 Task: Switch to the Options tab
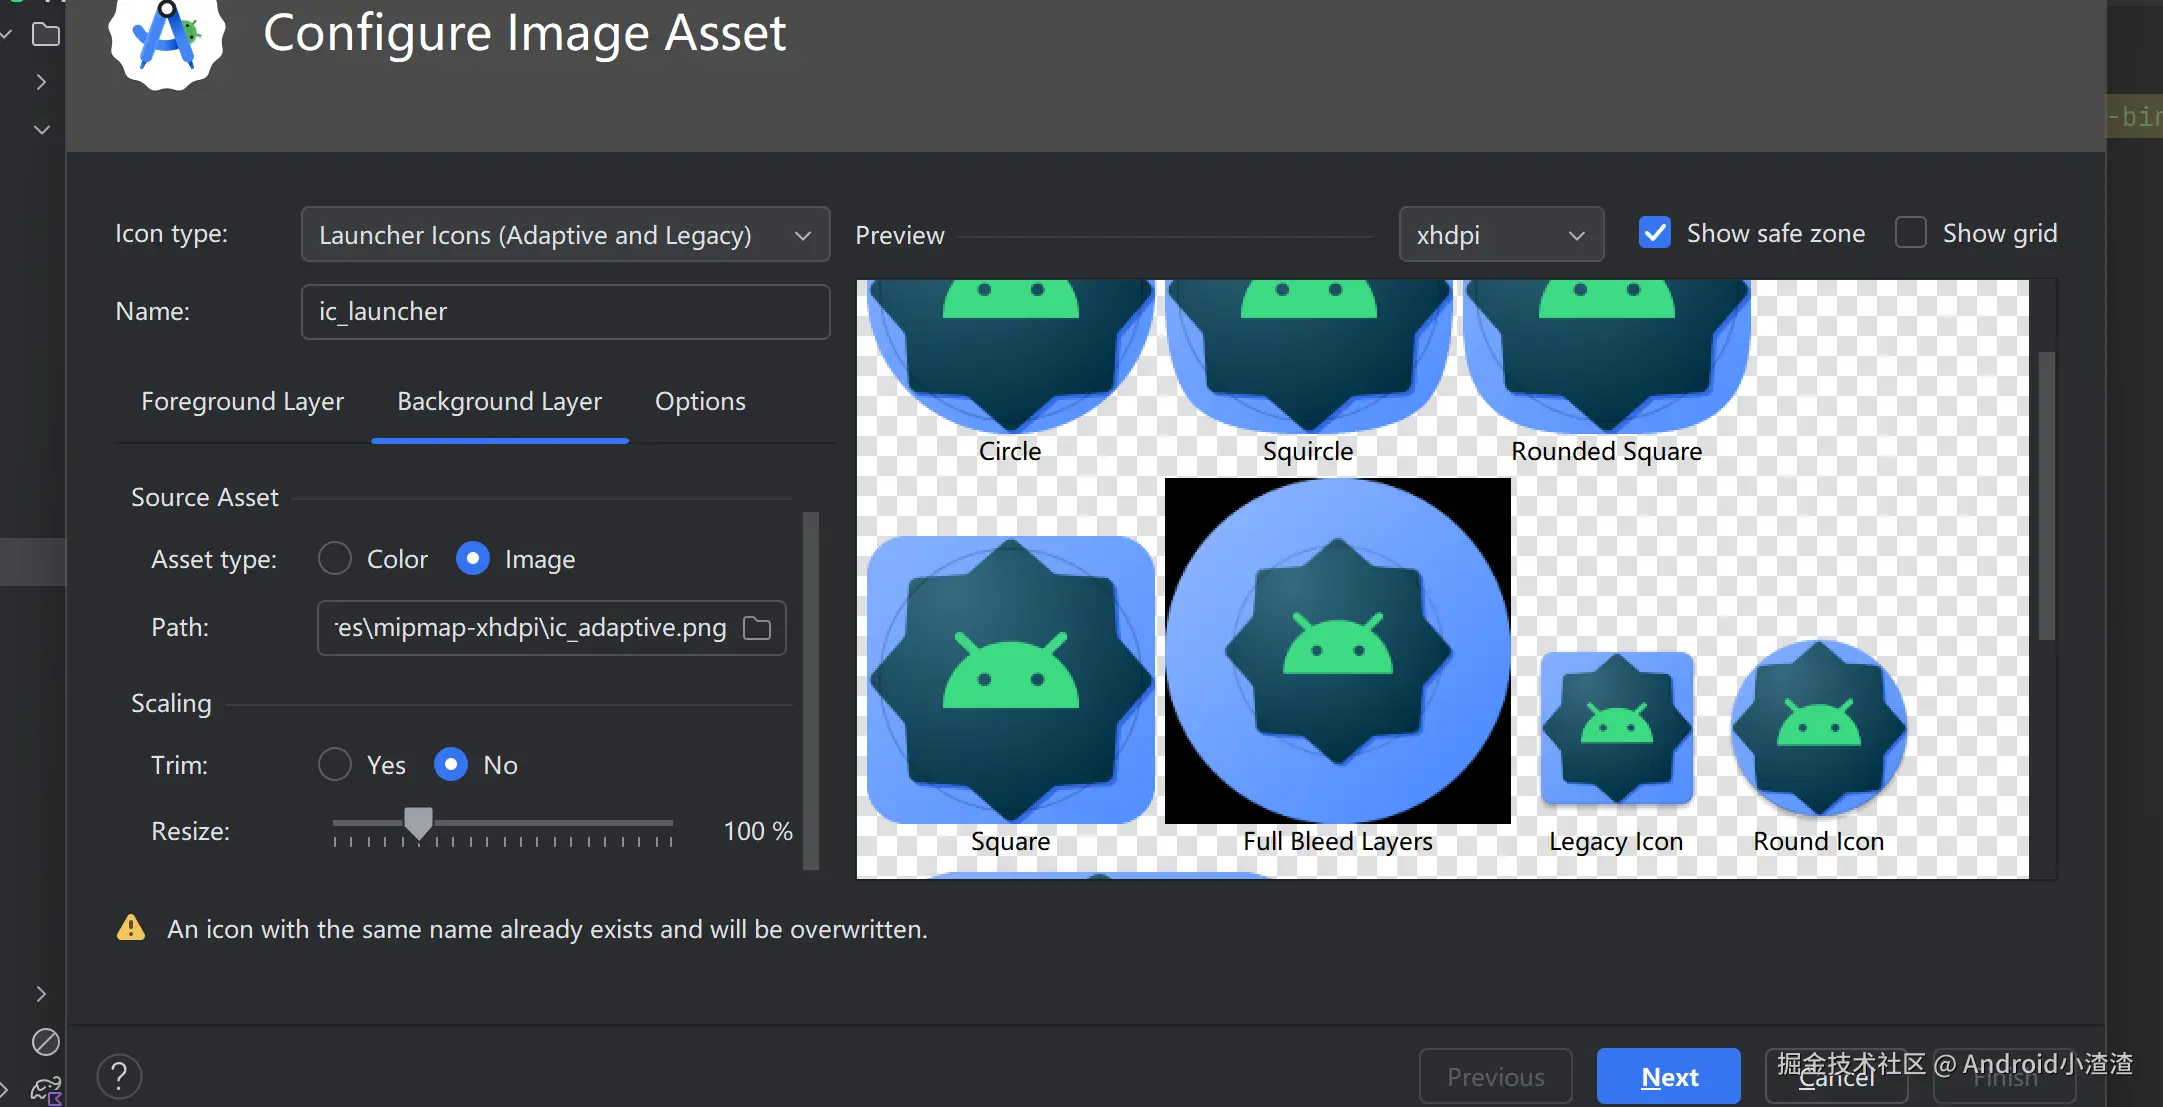coord(700,401)
